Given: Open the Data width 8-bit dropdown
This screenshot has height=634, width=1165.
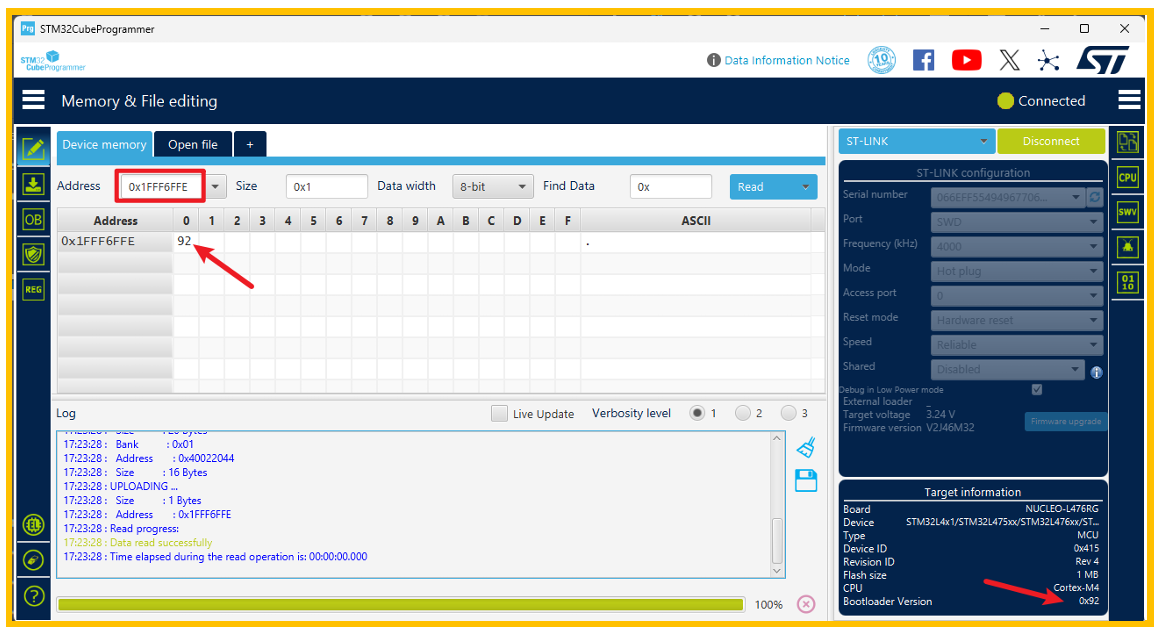Looking at the screenshot, I should tap(493, 187).
